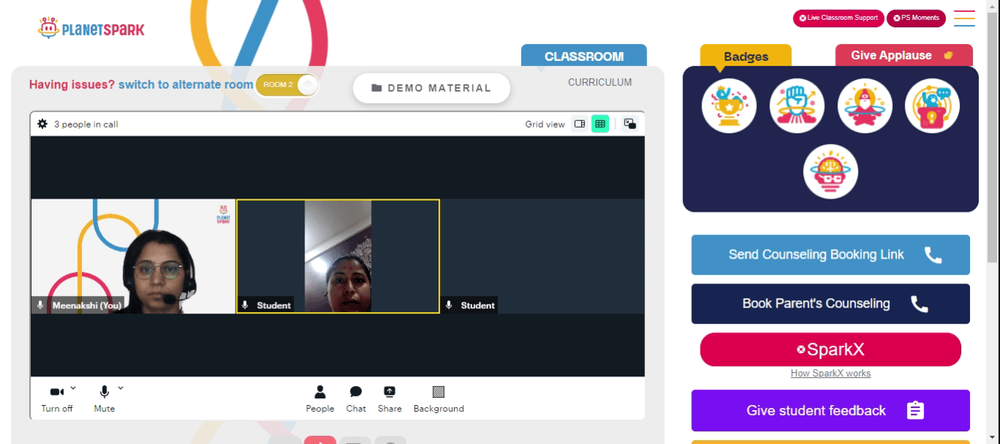Image resolution: width=1000 pixels, height=444 pixels.
Task: Turn off the camera
Action: (x=57, y=399)
